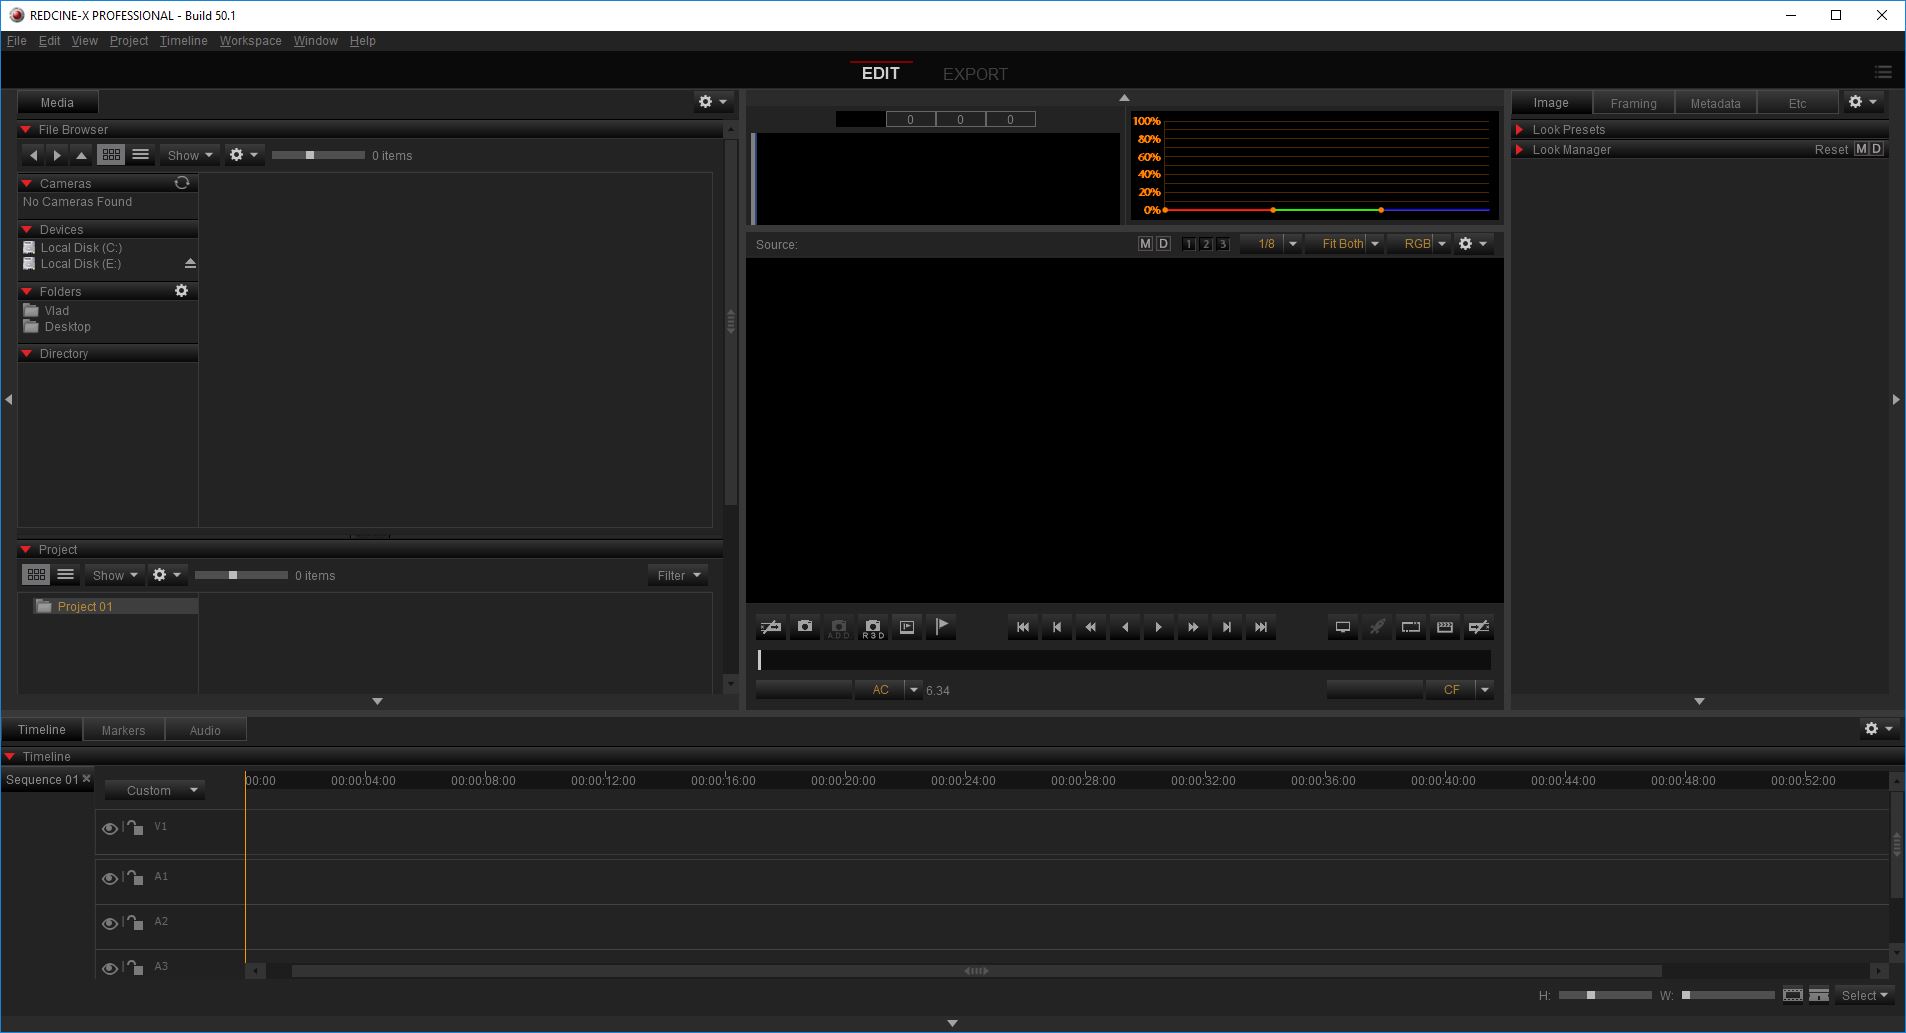Click the clapperboard icon under viewer
This screenshot has height=1033, width=1906.
coord(1445,627)
